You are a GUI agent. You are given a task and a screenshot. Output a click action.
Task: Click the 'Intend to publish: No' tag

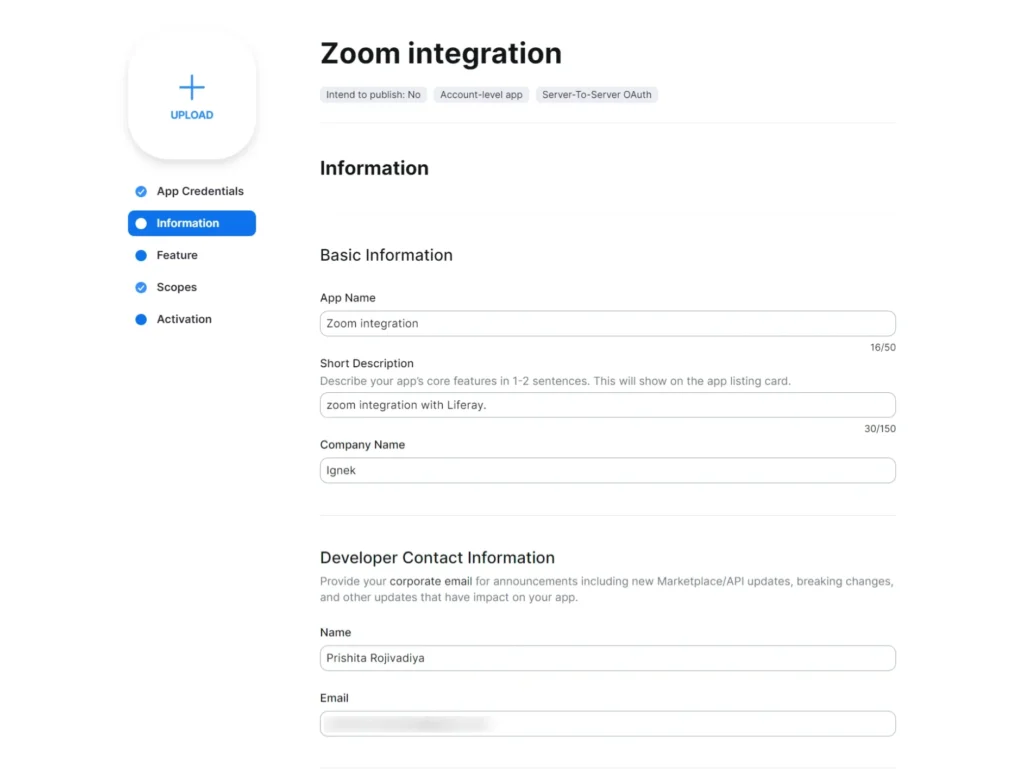(x=374, y=95)
